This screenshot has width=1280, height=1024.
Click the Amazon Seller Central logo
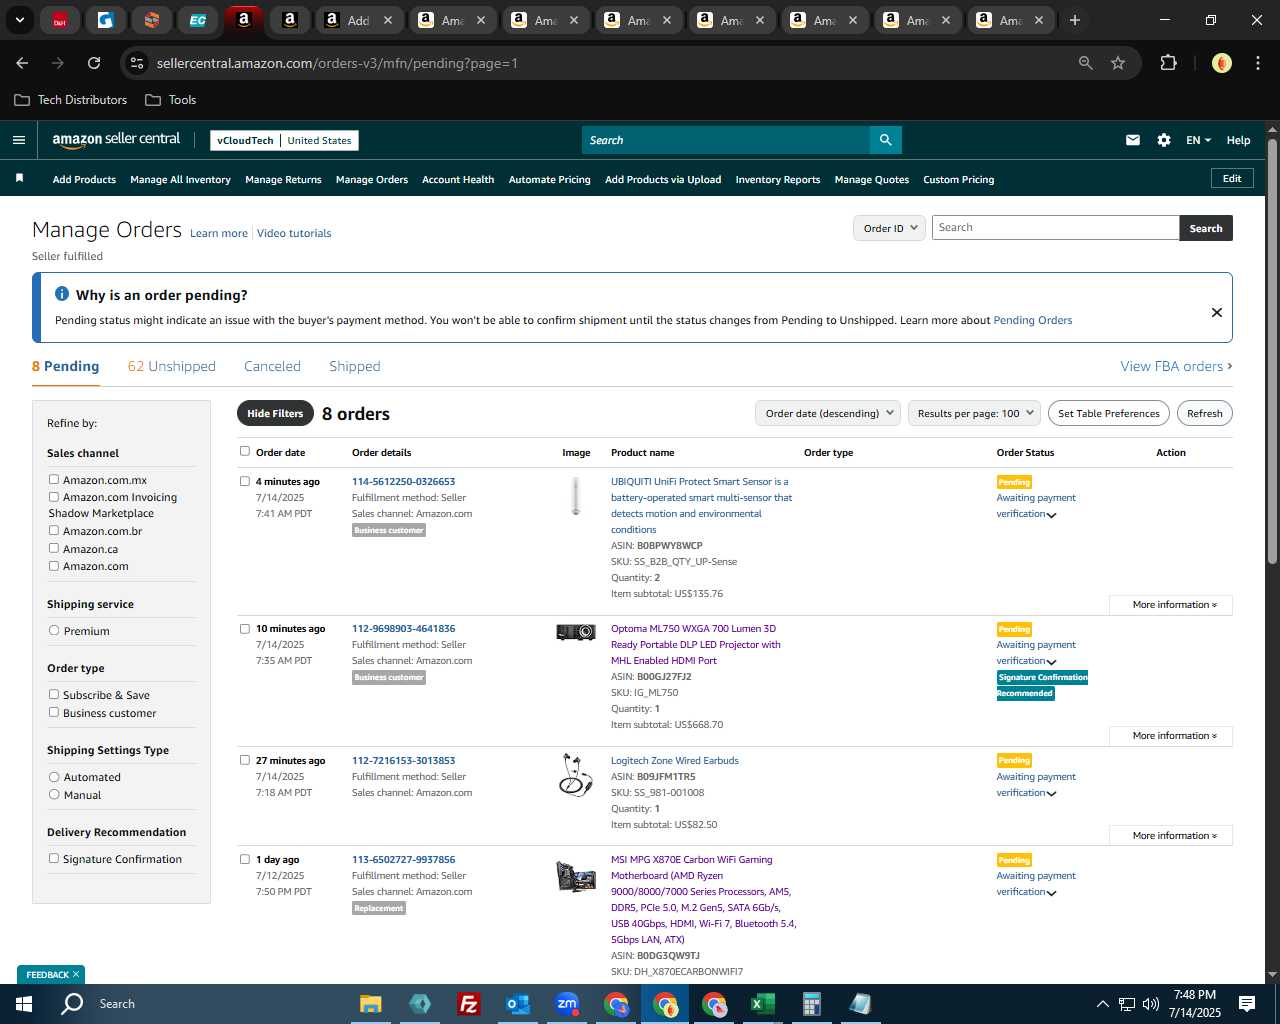tap(116, 140)
